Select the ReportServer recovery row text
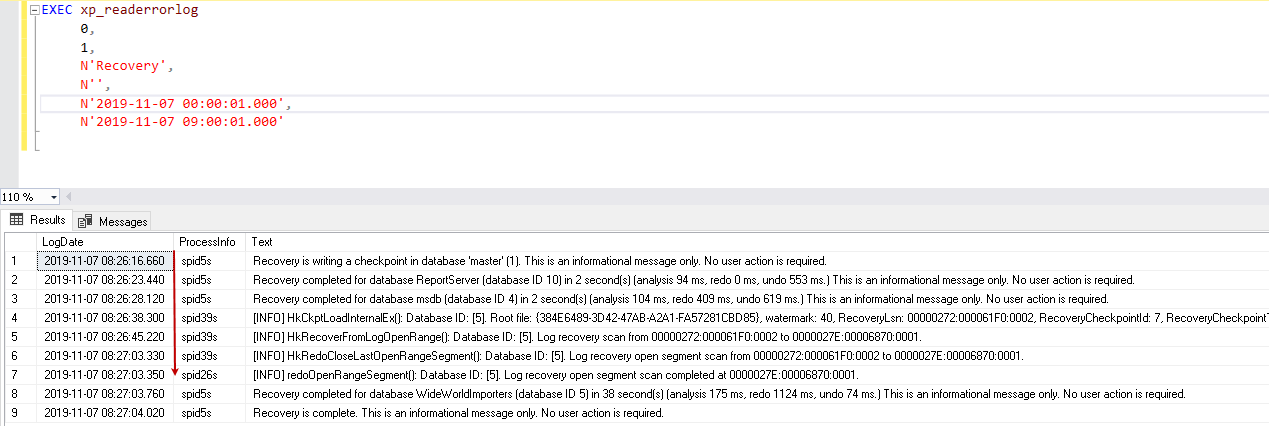1269x426 pixels. tap(693, 280)
